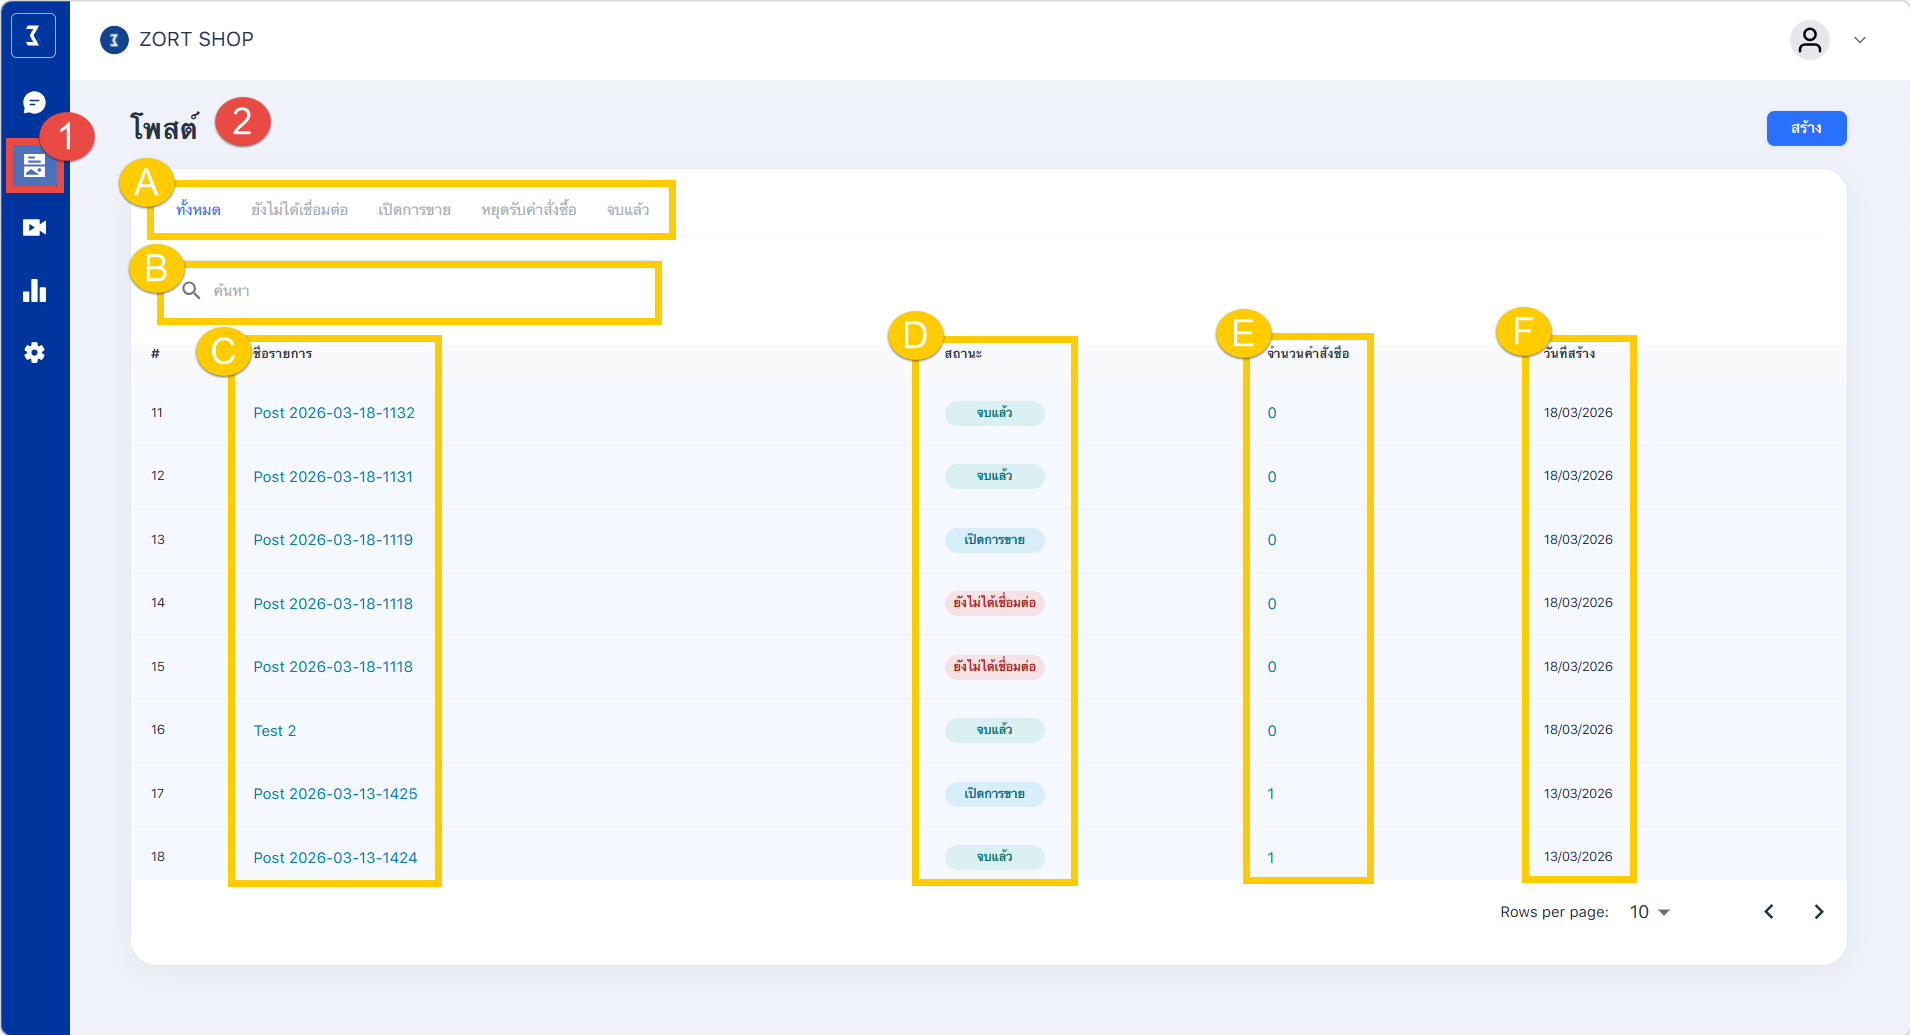Switch to the ยังไม่ได้เชื่อมต่อ tab
This screenshot has height=1035, width=1910.
click(299, 210)
